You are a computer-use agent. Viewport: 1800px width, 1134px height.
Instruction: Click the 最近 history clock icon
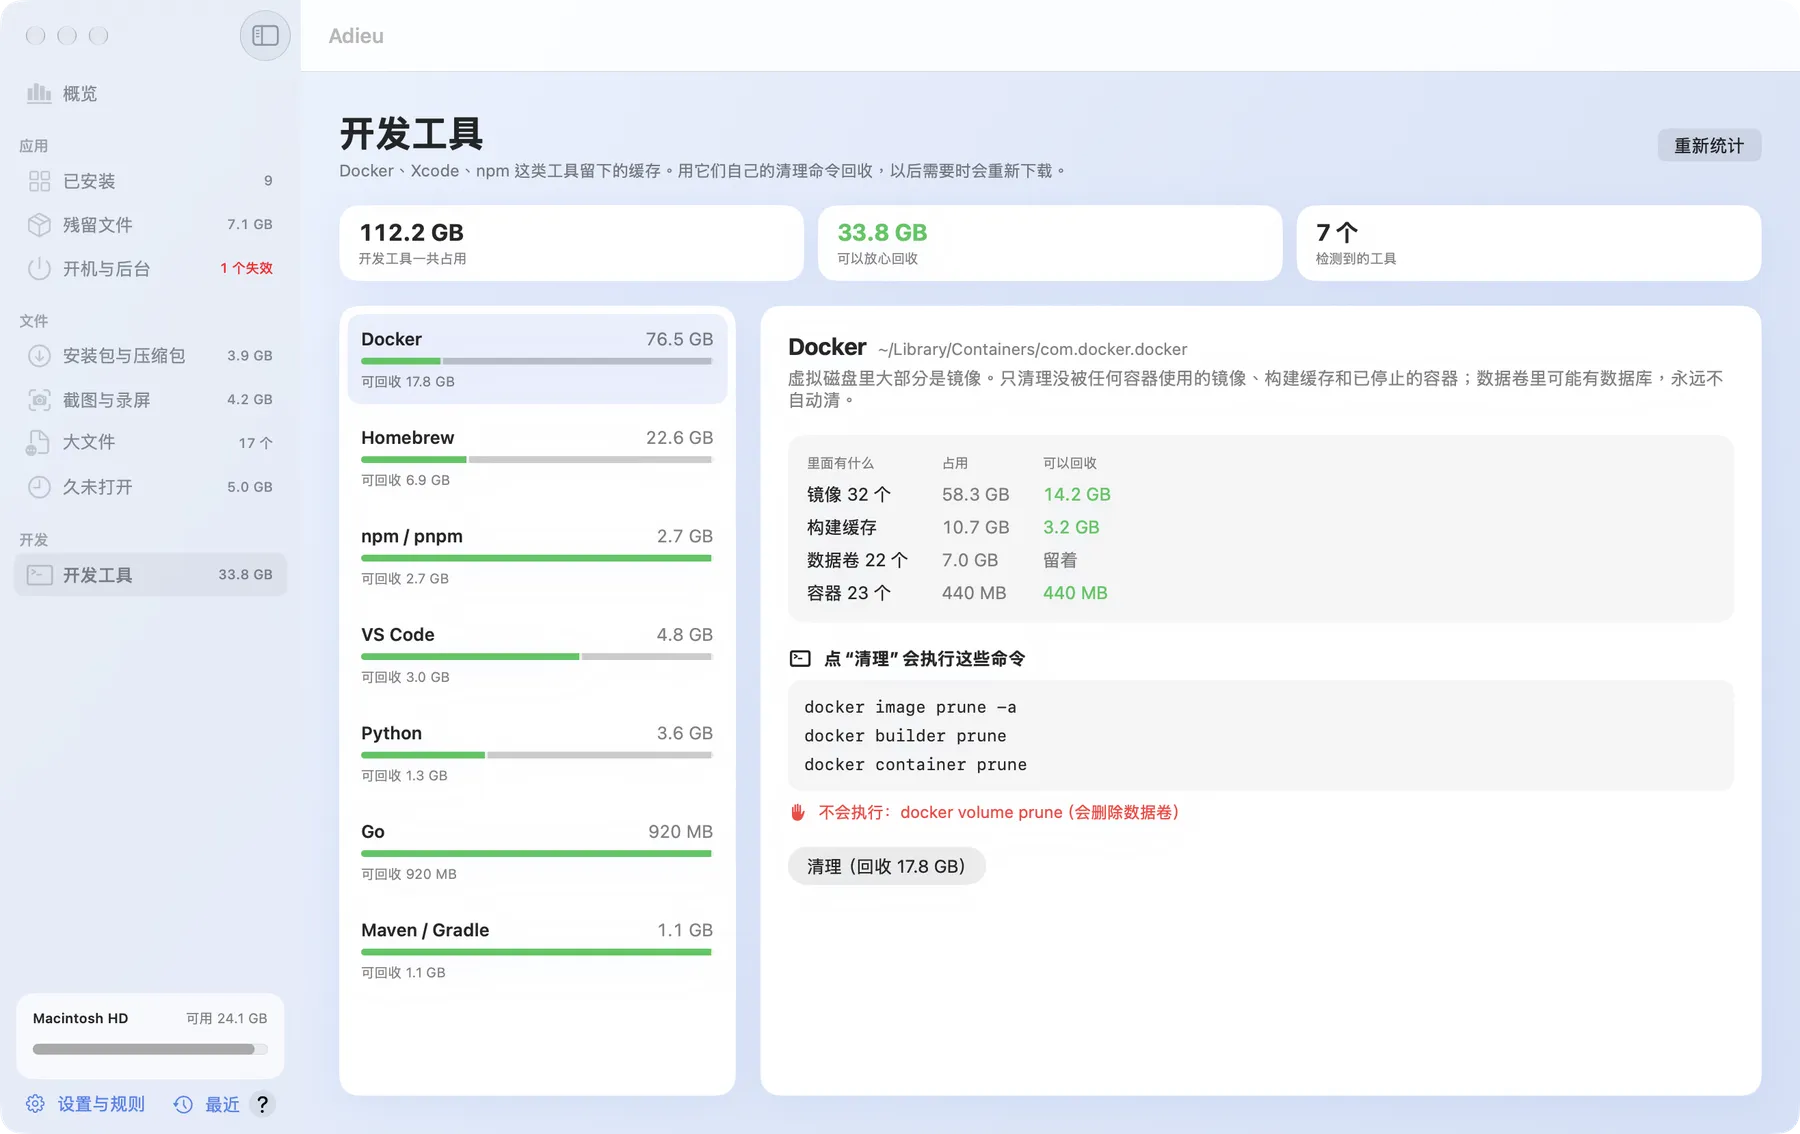click(183, 1104)
